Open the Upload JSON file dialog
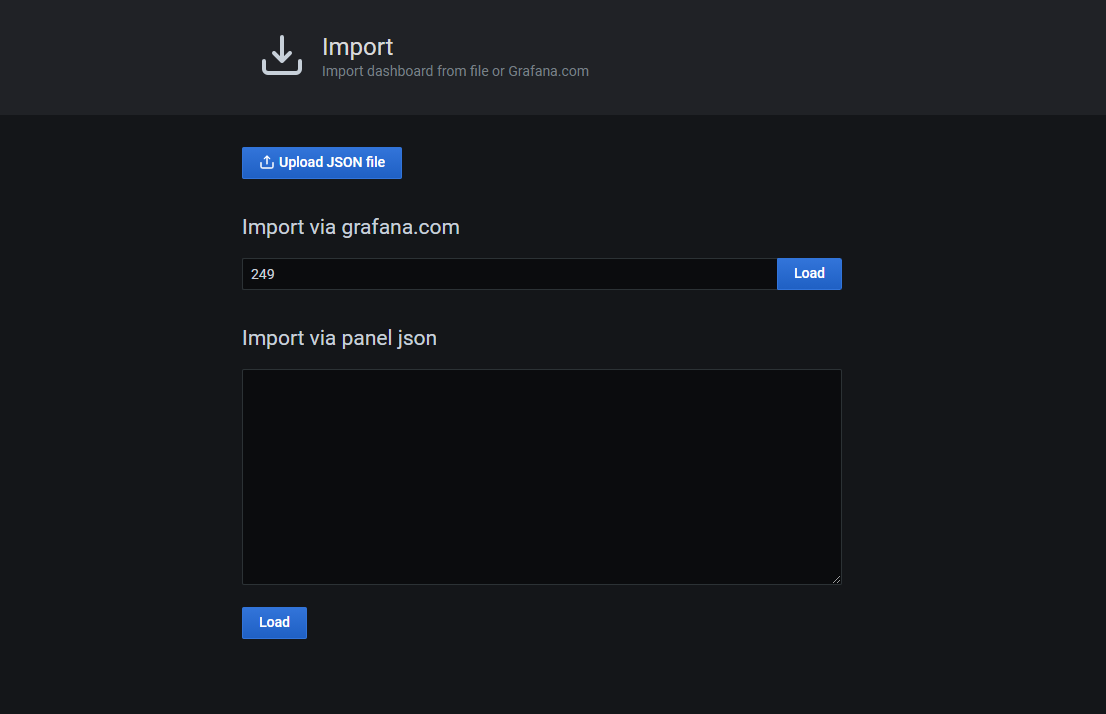This screenshot has width=1106, height=714. coord(322,163)
